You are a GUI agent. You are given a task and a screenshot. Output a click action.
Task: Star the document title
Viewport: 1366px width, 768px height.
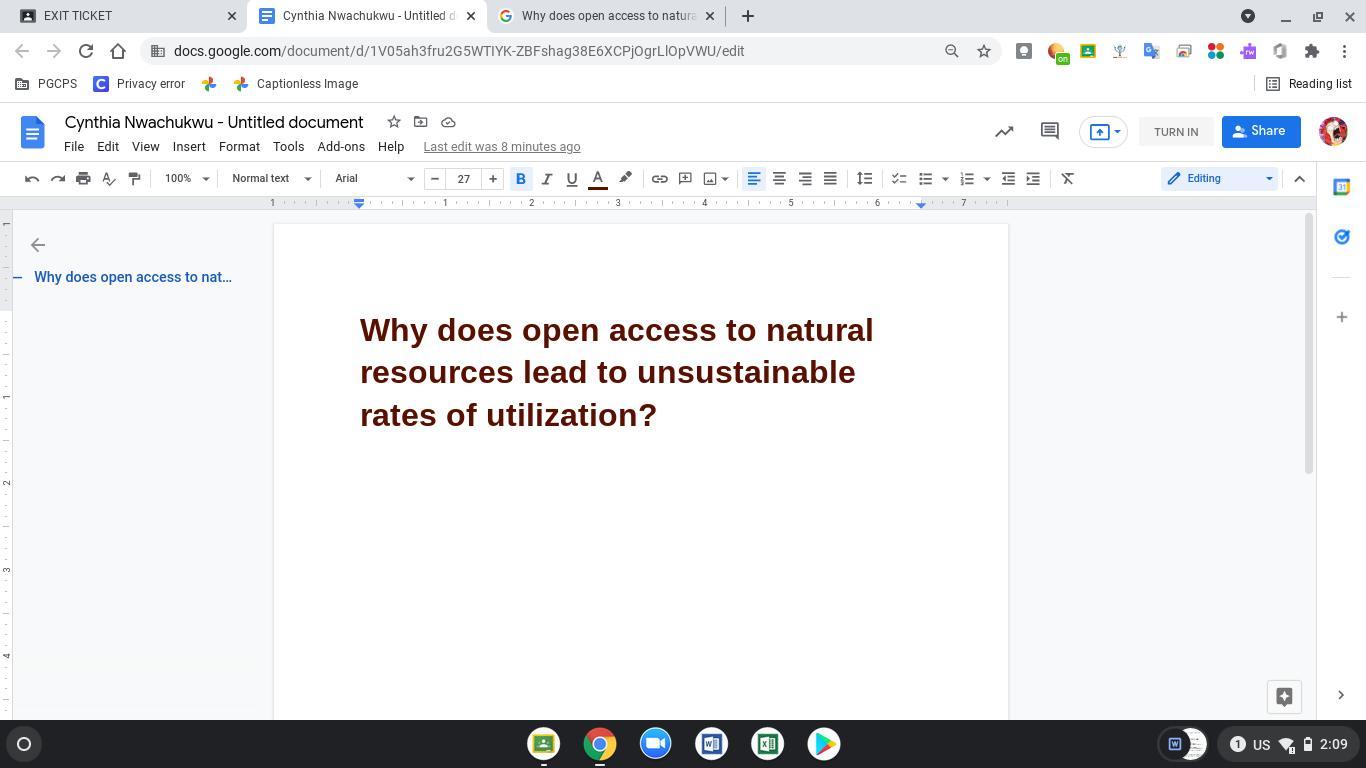pyautogui.click(x=394, y=122)
